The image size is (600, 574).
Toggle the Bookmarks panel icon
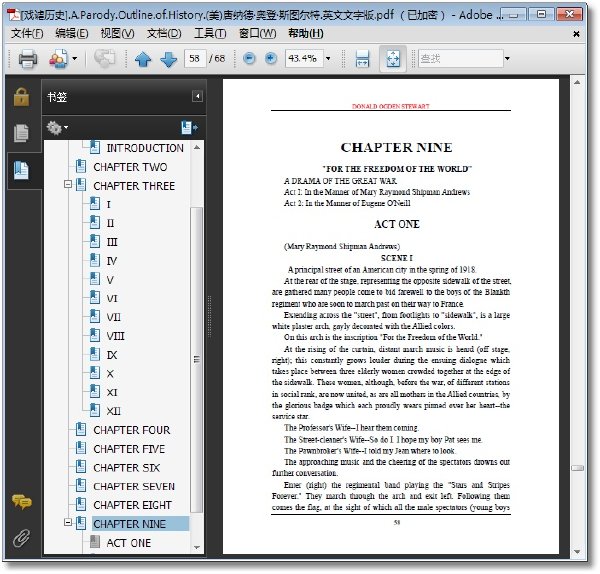(x=21, y=170)
